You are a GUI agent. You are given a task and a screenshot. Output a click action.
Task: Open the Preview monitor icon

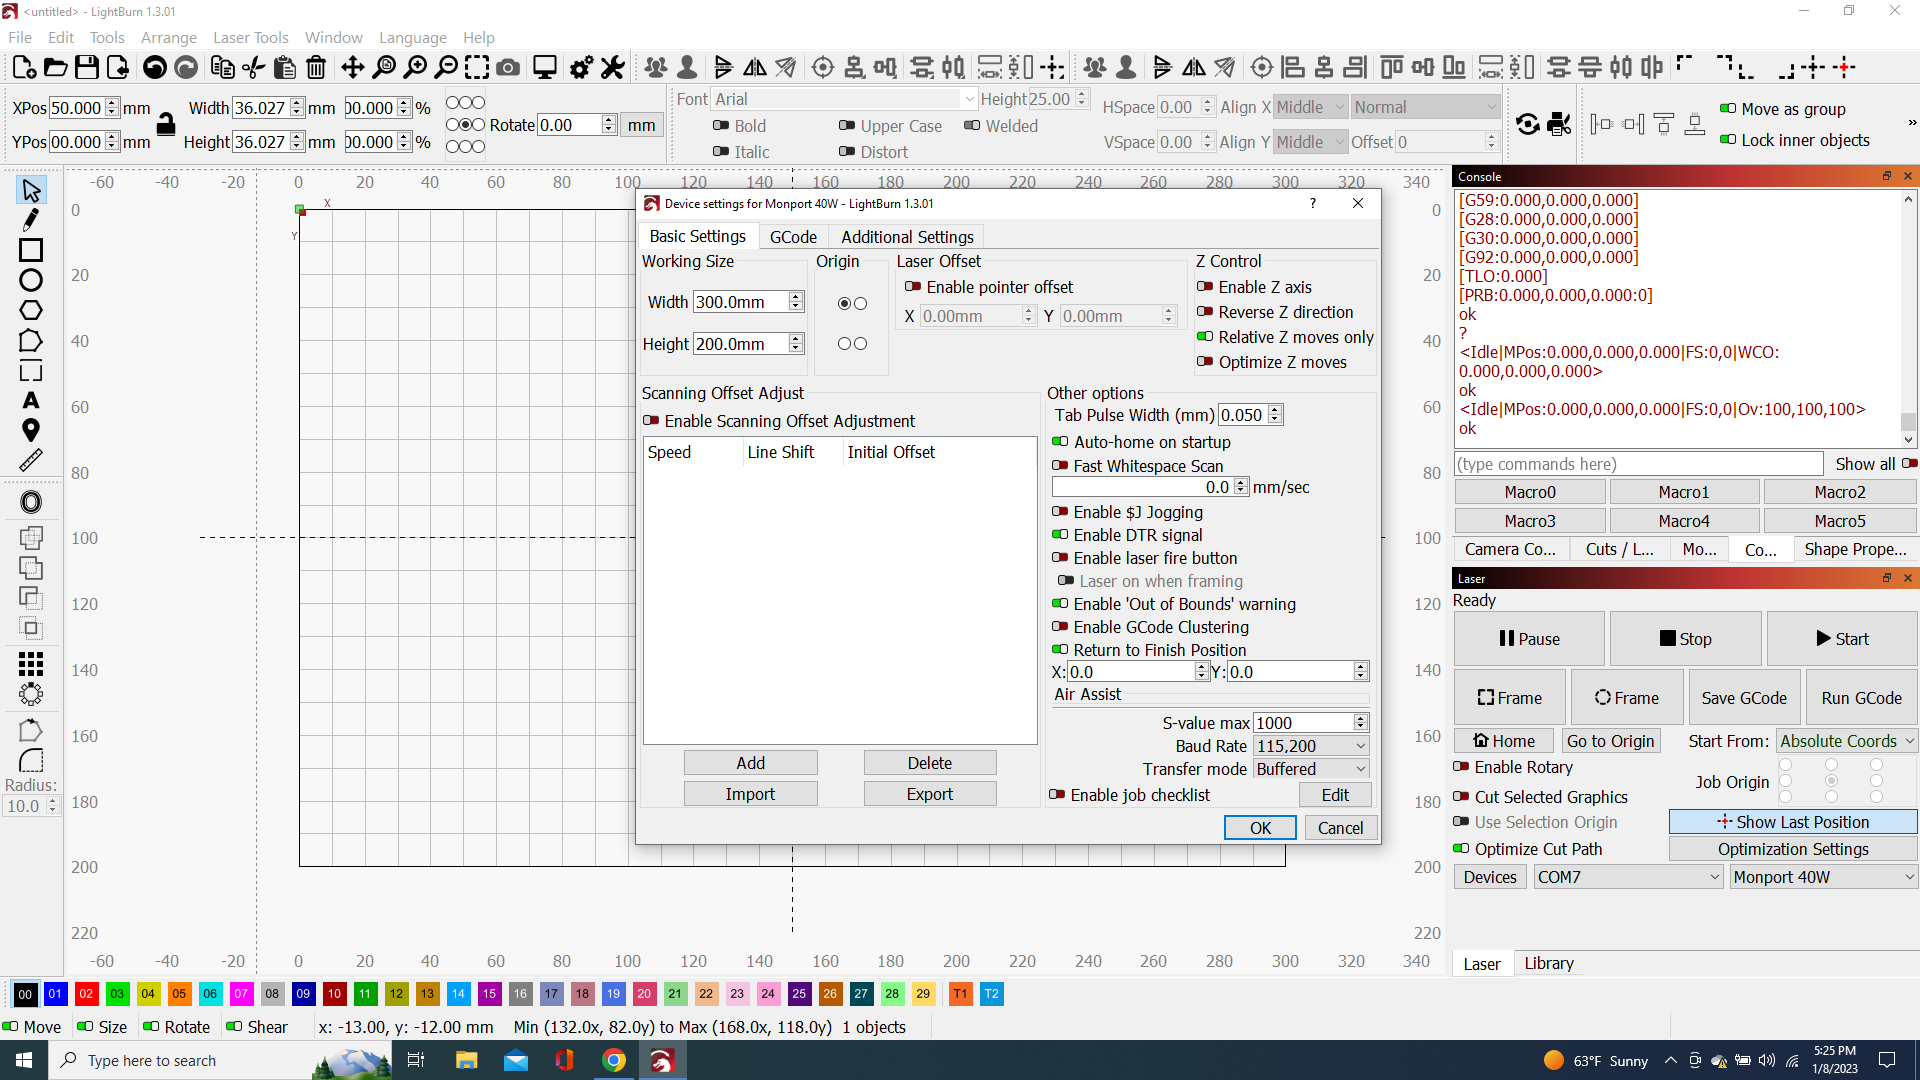tap(545, 67)
